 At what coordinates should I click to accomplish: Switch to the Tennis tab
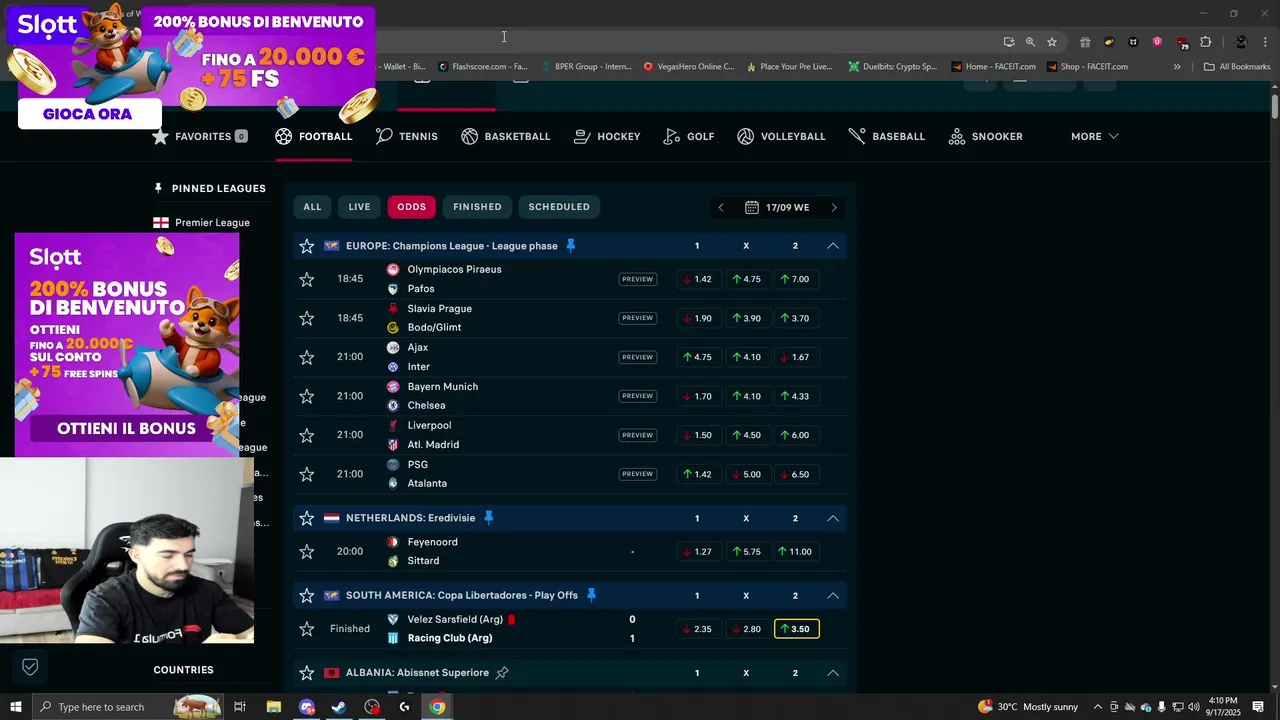pos(407,136)
